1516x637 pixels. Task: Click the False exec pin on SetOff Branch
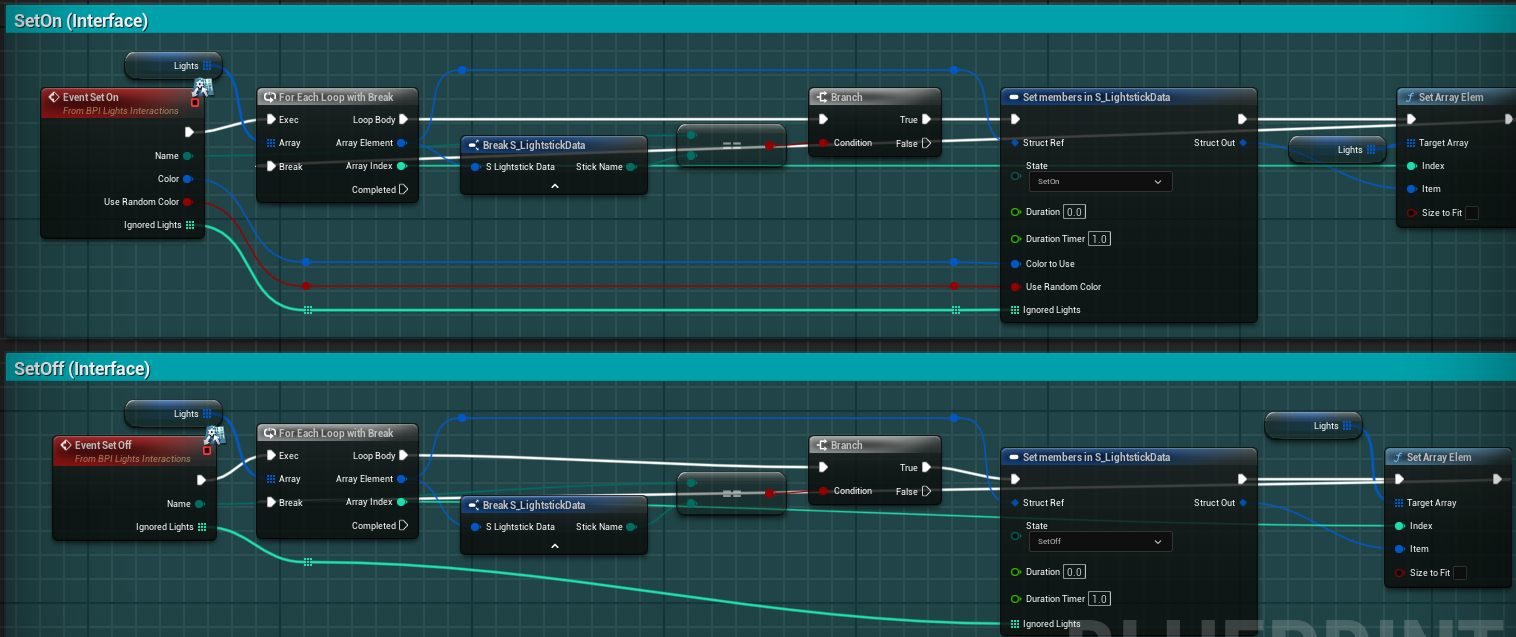(926, 491)
